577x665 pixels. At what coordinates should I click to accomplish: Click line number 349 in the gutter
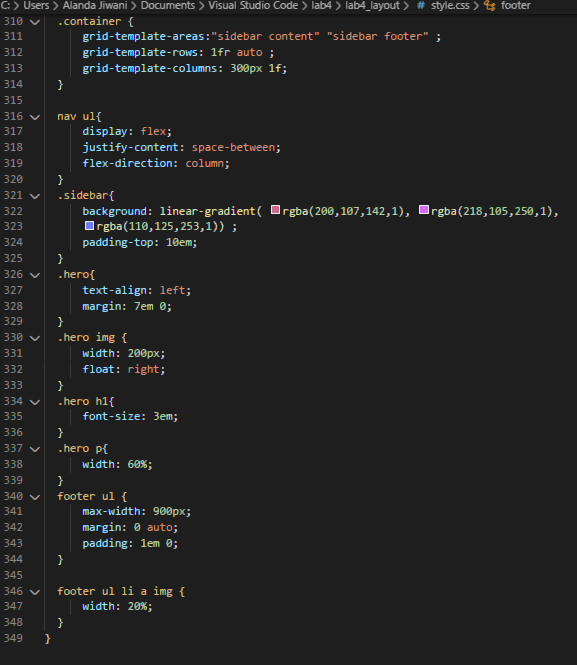13,638
